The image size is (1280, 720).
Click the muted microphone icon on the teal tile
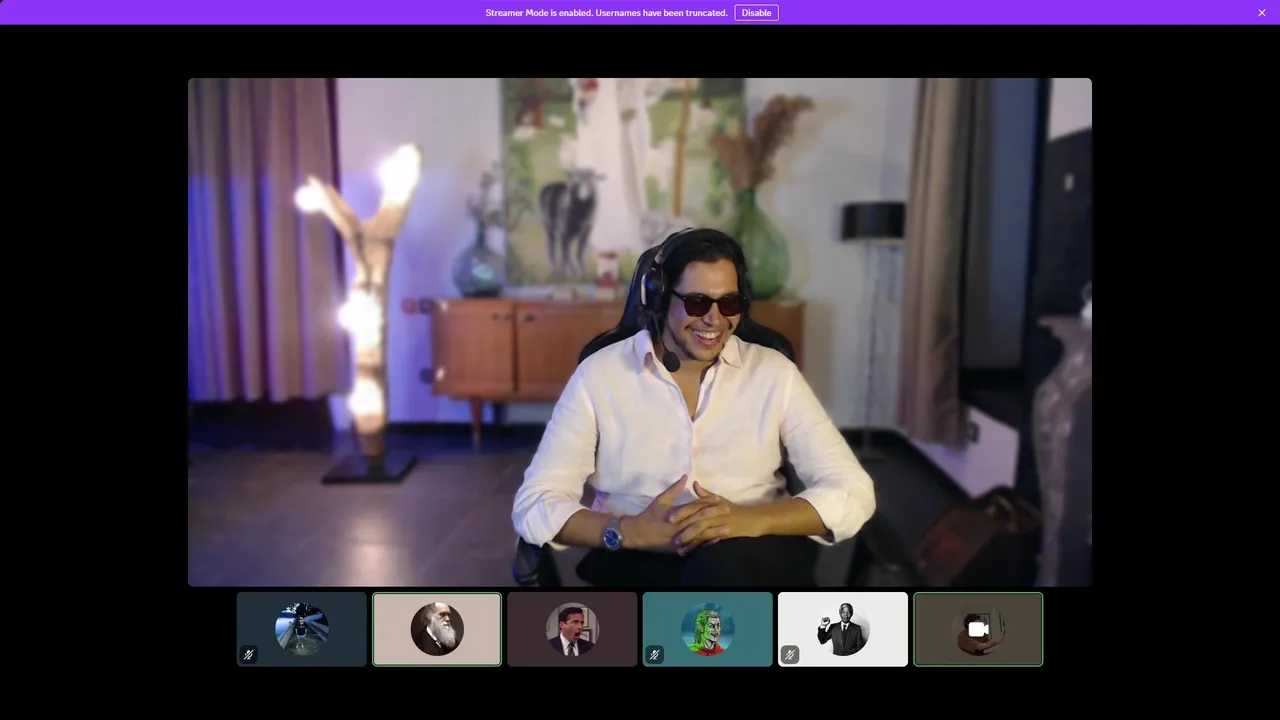pos(654,655)
